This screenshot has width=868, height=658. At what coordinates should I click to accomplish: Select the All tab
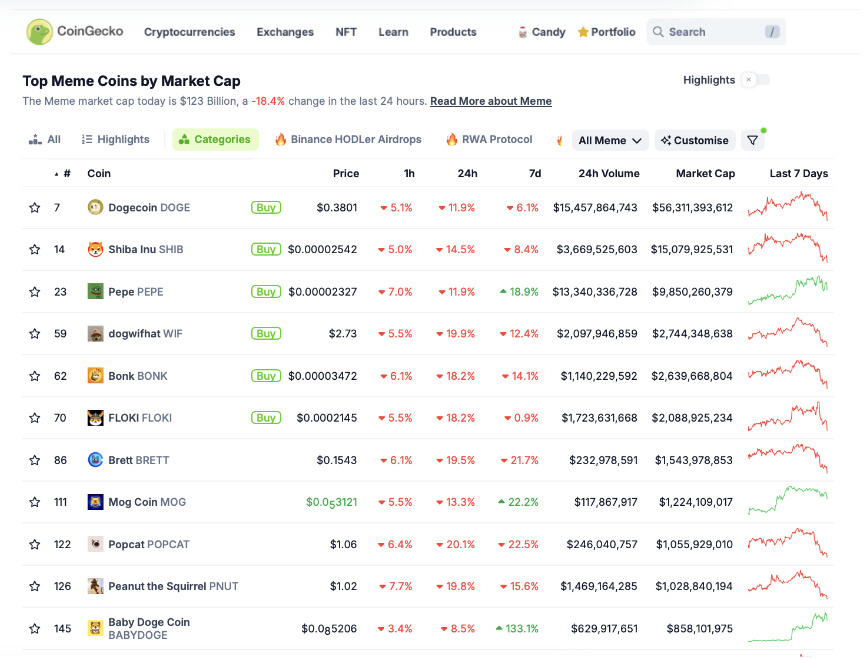coord(44,139)
